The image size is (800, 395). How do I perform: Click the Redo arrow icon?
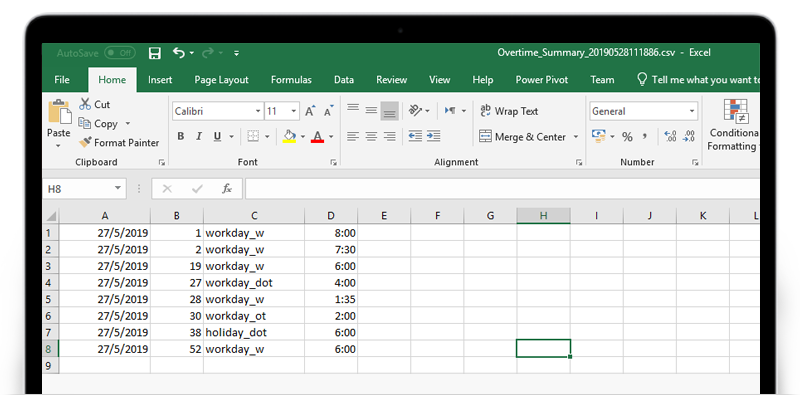click(208, 53)
